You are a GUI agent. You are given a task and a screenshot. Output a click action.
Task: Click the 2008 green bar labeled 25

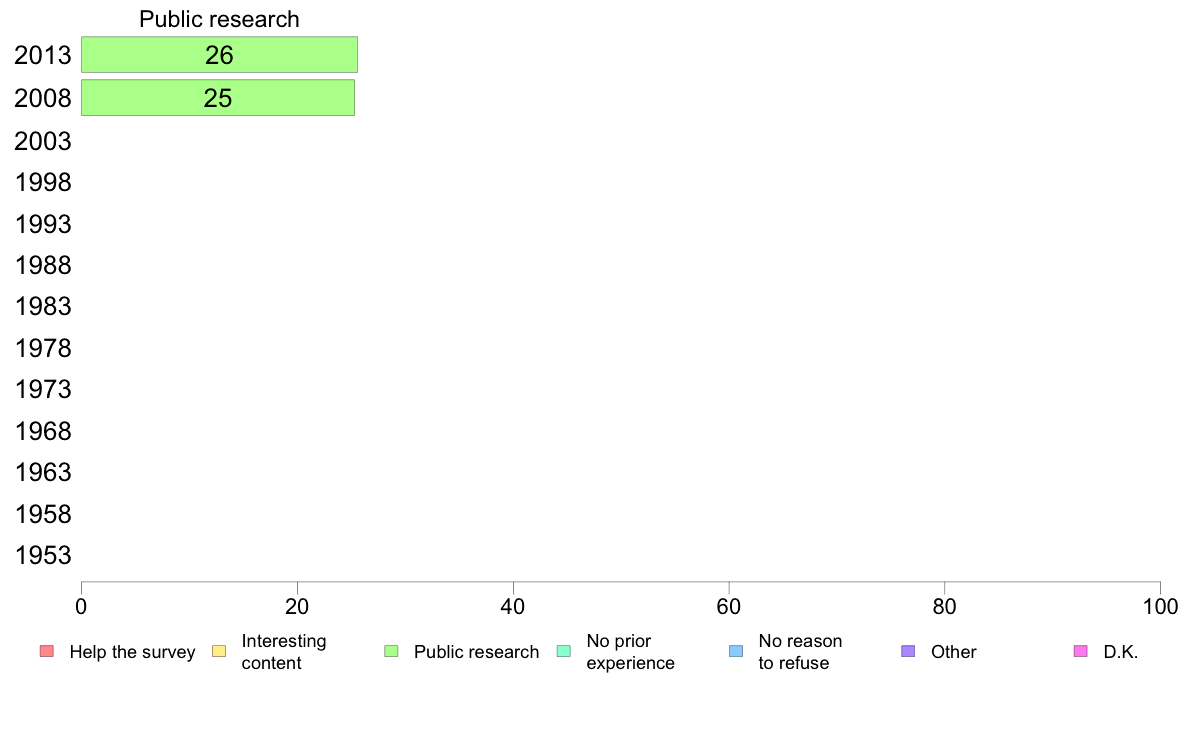pyautogui.click(x=217, y=98)
